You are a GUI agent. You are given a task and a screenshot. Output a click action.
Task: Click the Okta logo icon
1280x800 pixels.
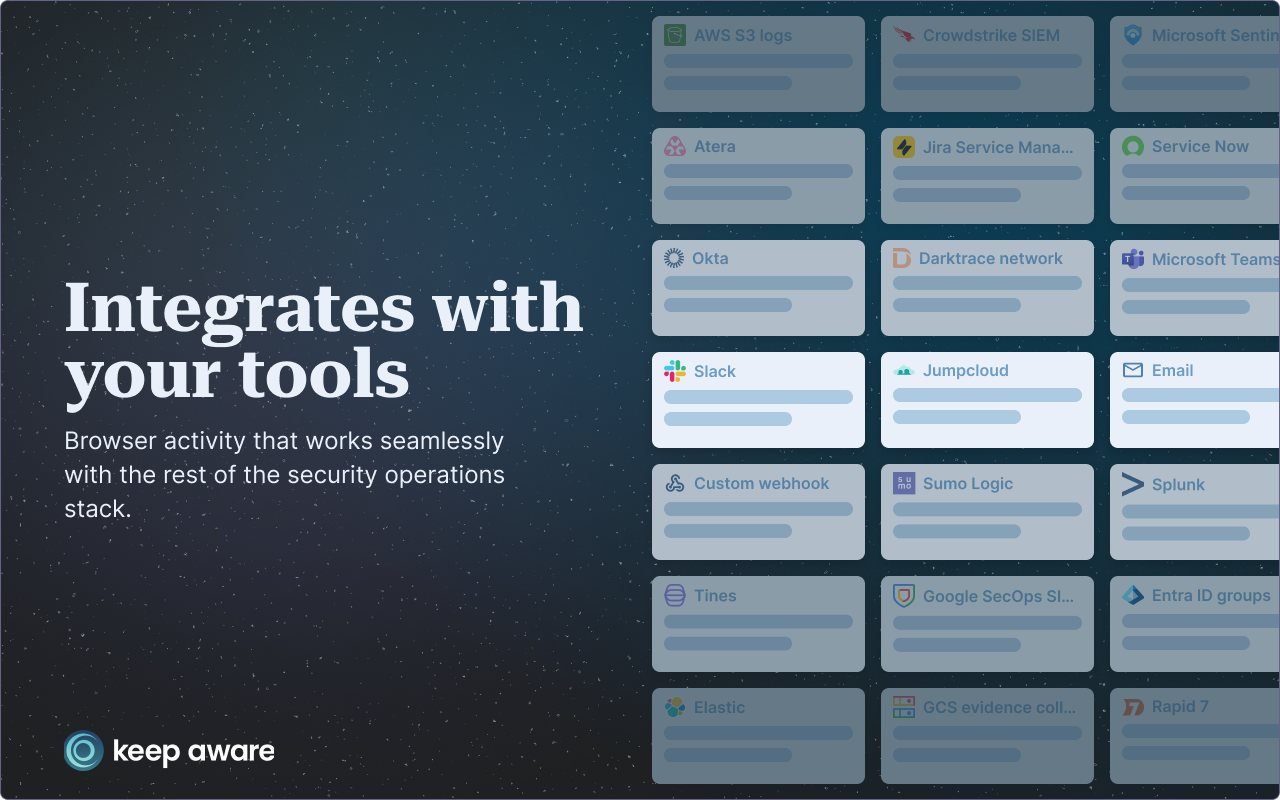(x=674, y=258)
